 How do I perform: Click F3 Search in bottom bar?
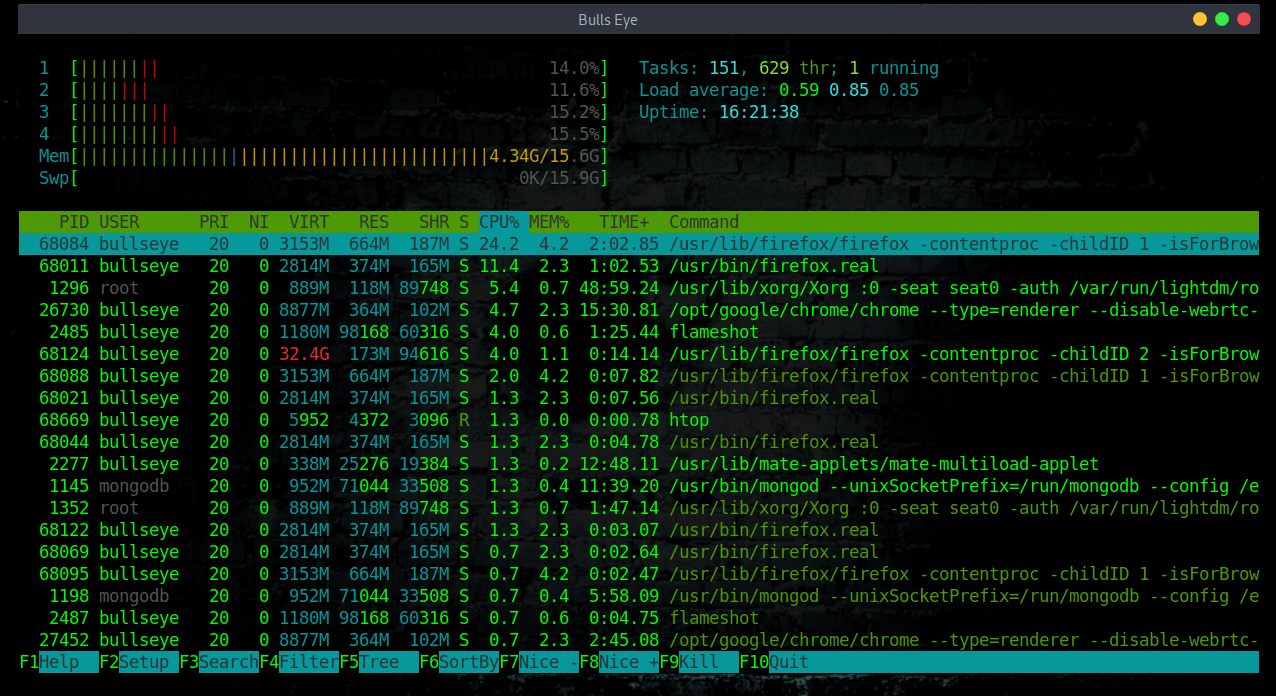tap(218, 662)
